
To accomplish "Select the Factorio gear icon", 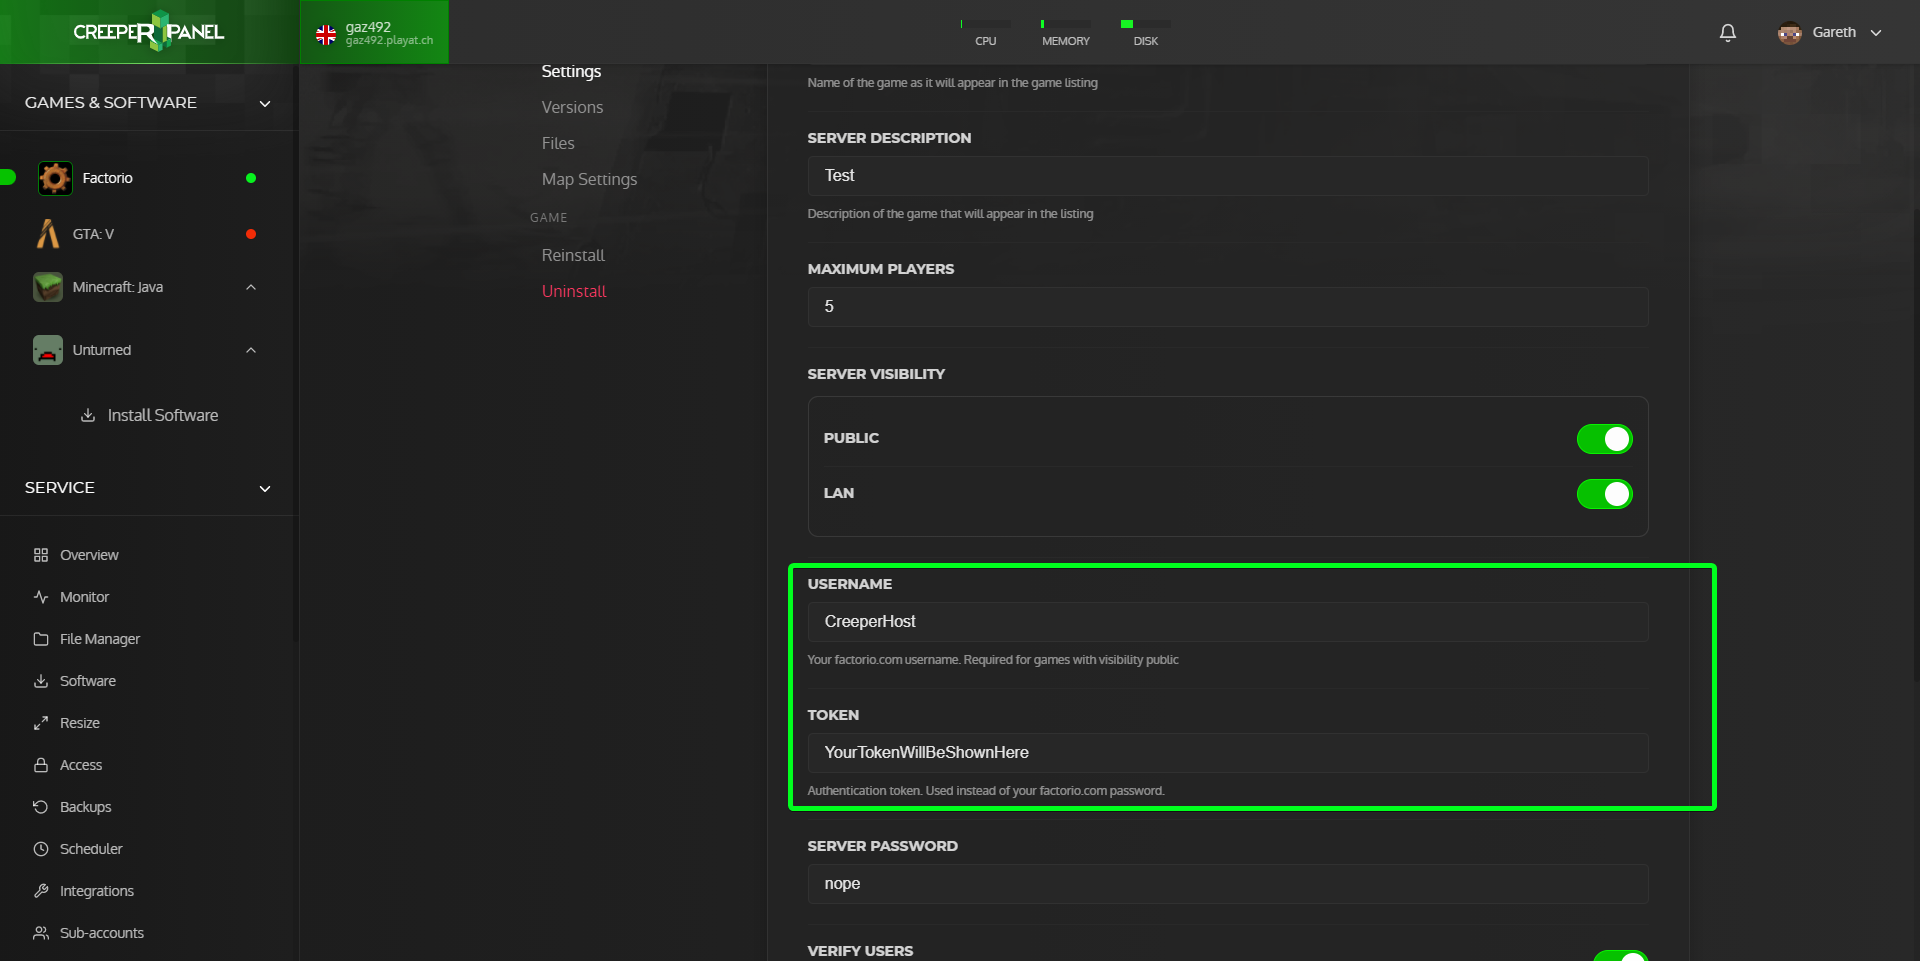I will pos(55,178).
